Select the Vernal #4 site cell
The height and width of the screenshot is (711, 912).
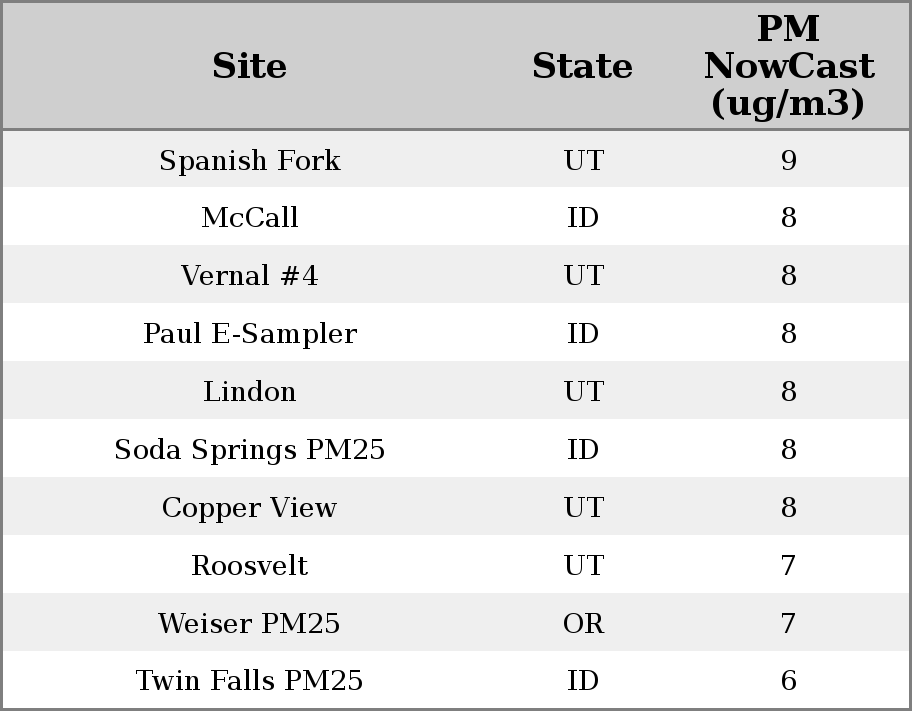(249, 276)
